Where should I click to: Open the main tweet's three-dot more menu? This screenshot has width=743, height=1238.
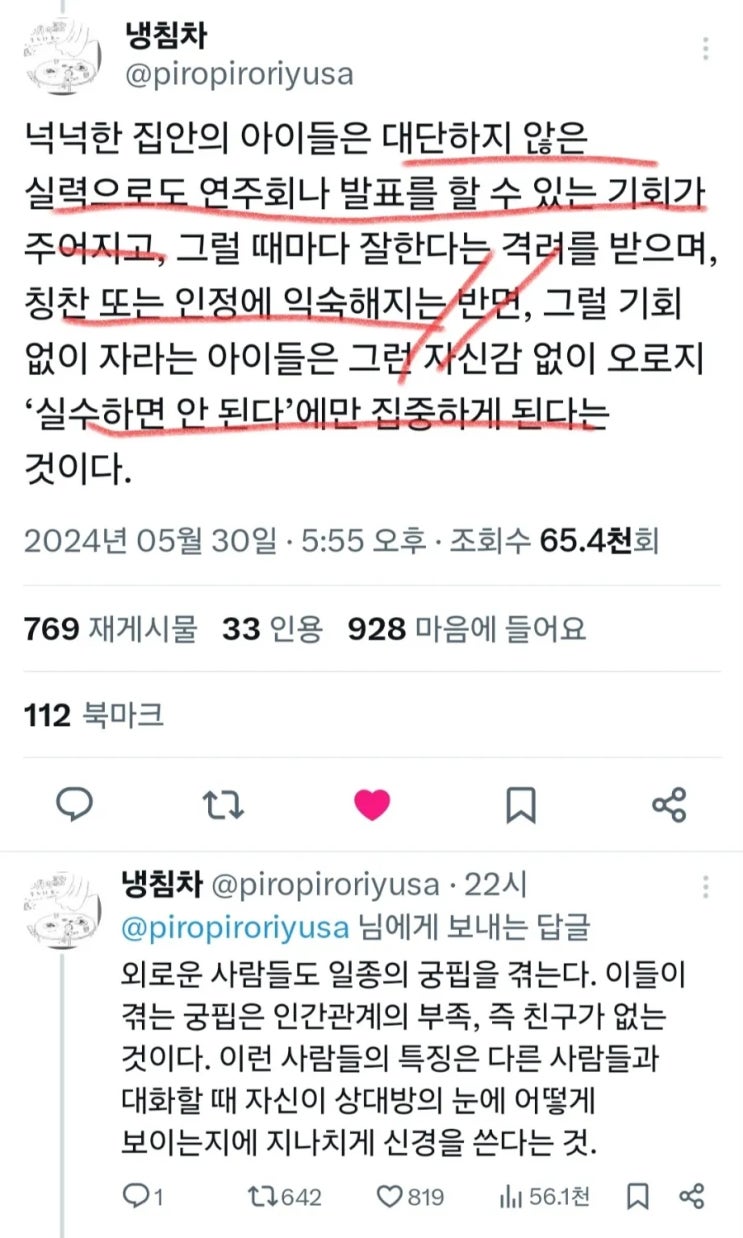pos(707,49)
